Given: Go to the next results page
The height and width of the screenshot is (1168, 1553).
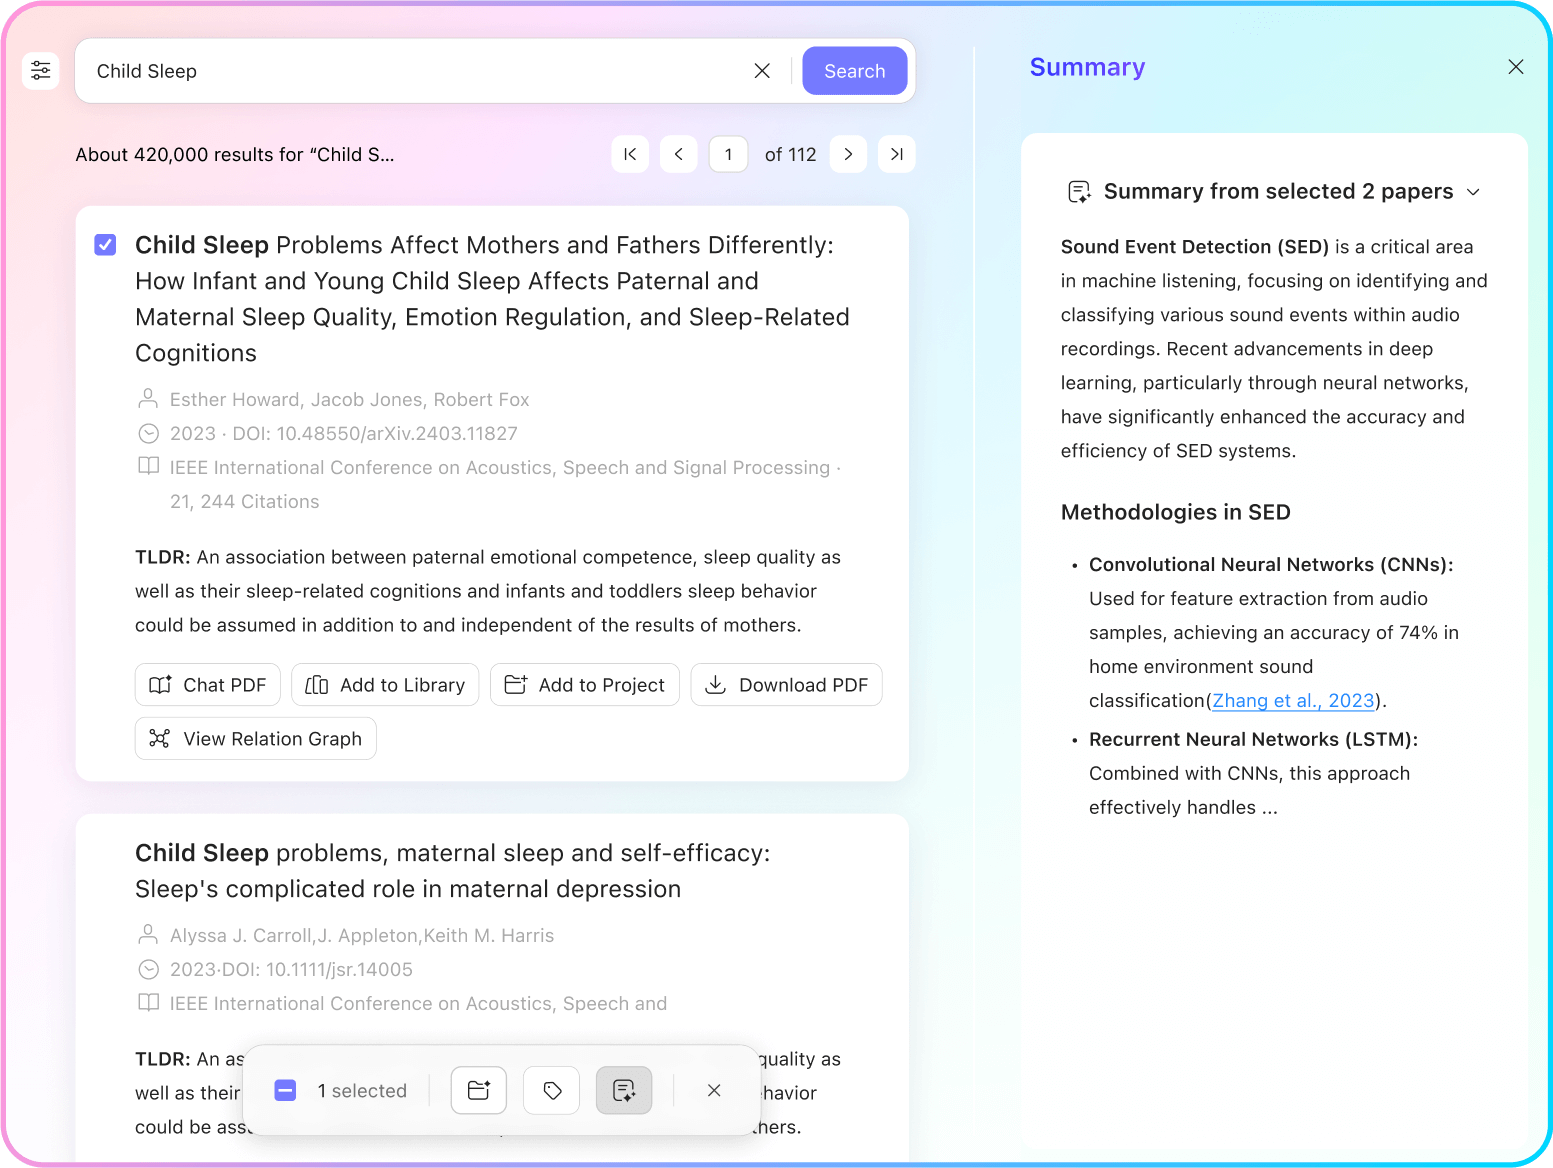Looking at the screenshot, I should click(x=848, y=154).
